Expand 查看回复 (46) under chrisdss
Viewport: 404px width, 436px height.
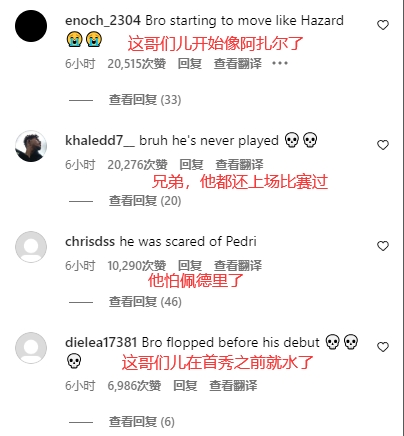click(145, 302)
